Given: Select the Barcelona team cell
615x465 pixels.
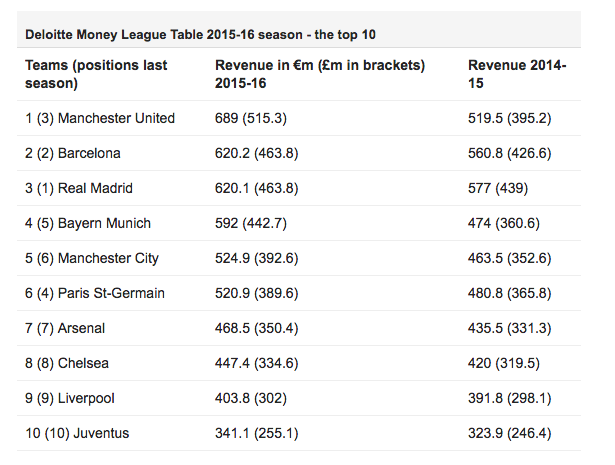Looking at the screenshot, I should [x=73, y=153].
